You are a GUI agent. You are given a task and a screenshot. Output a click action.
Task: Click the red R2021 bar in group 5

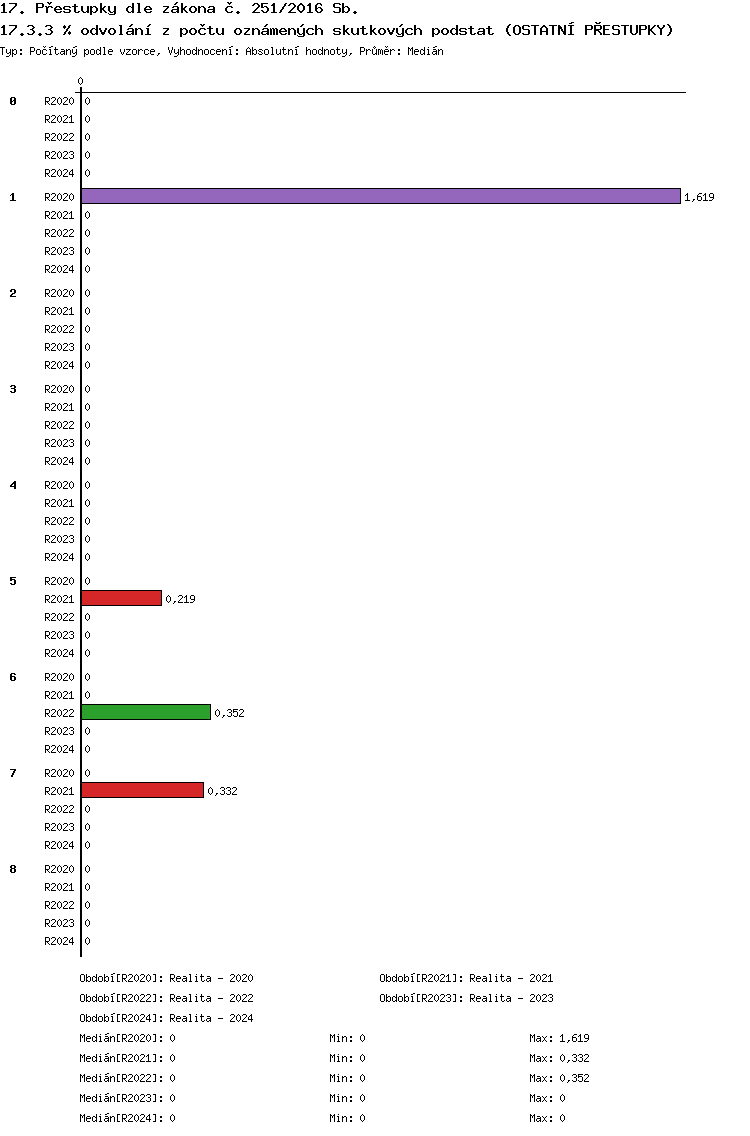click(x=122, y=598)
